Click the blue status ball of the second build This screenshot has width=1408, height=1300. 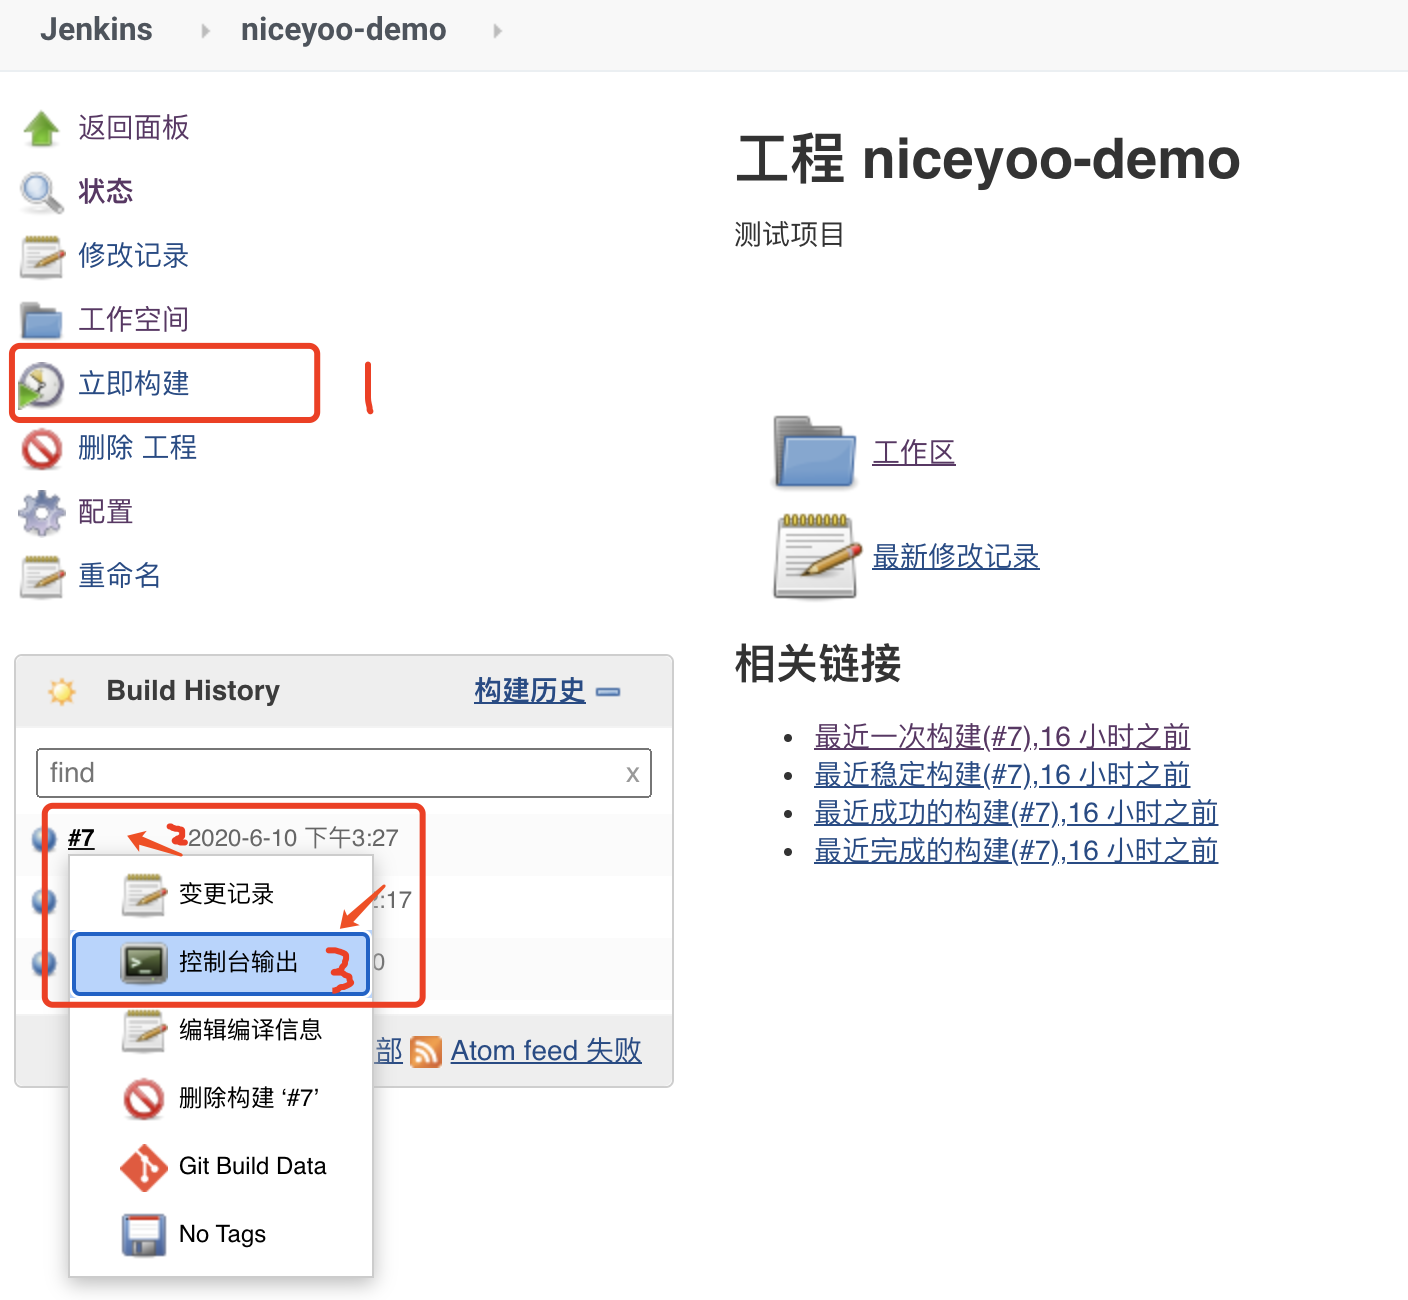point(44,900)
